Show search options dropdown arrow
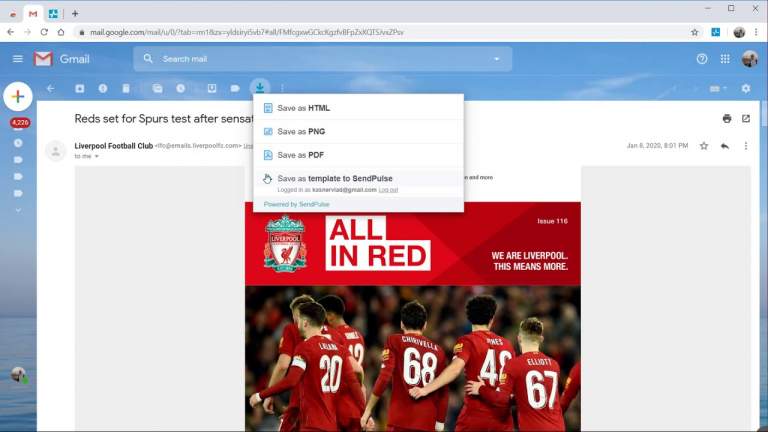The image size is (768, 432). click(x=497, y=59)
